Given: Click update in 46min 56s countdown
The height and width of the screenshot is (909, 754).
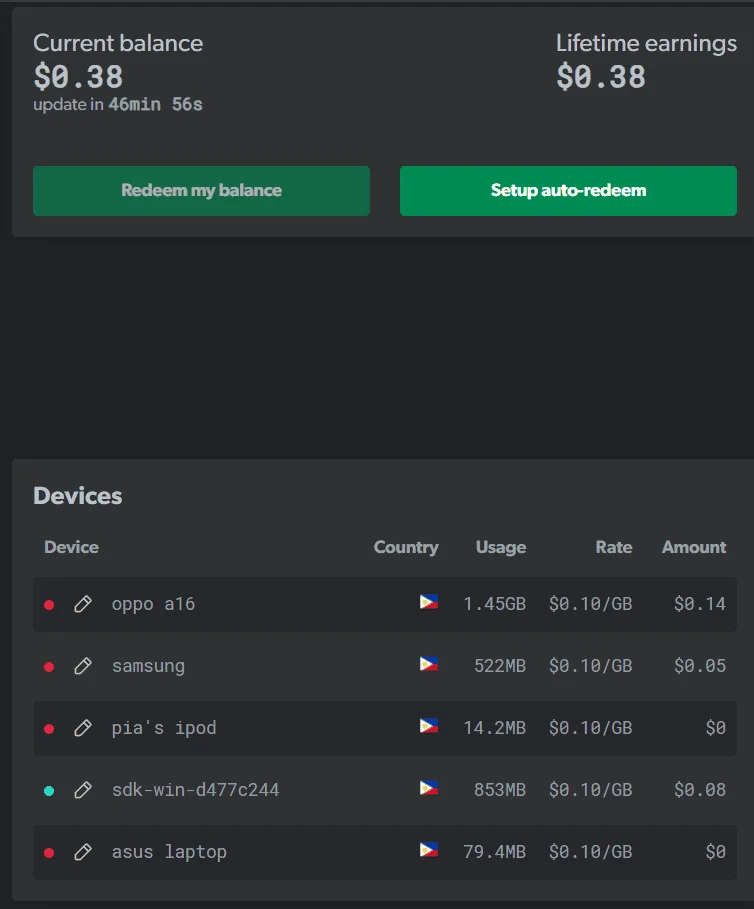Looking at the screenshot, I should tap(118, 105).
